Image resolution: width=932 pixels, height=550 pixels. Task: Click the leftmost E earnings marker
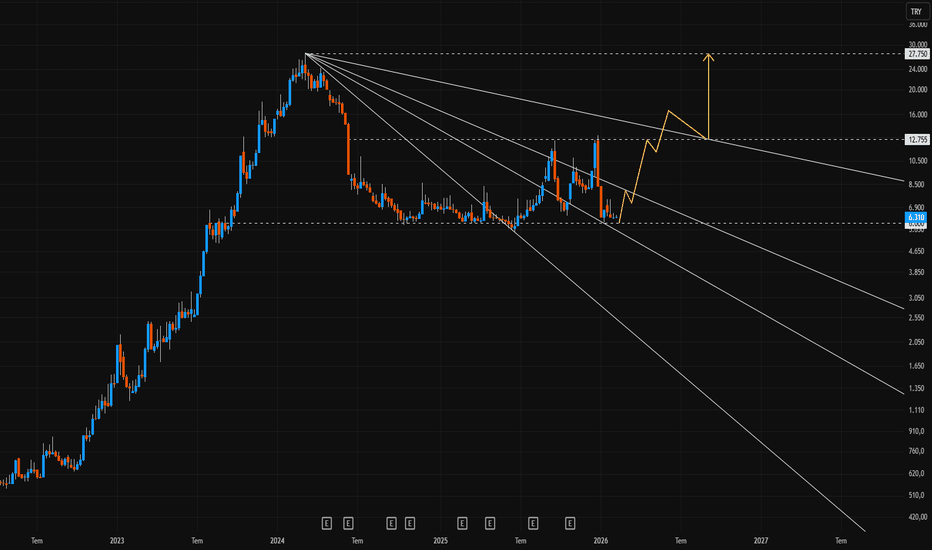point(326,523)
